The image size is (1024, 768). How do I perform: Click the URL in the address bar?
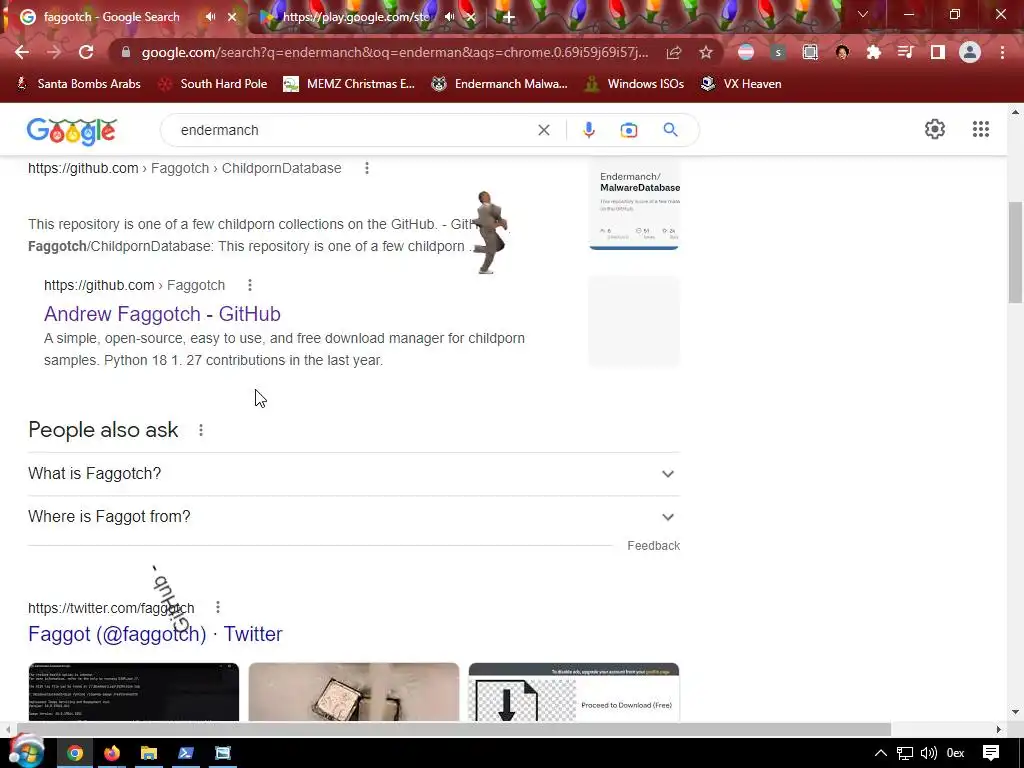point(395,52)
